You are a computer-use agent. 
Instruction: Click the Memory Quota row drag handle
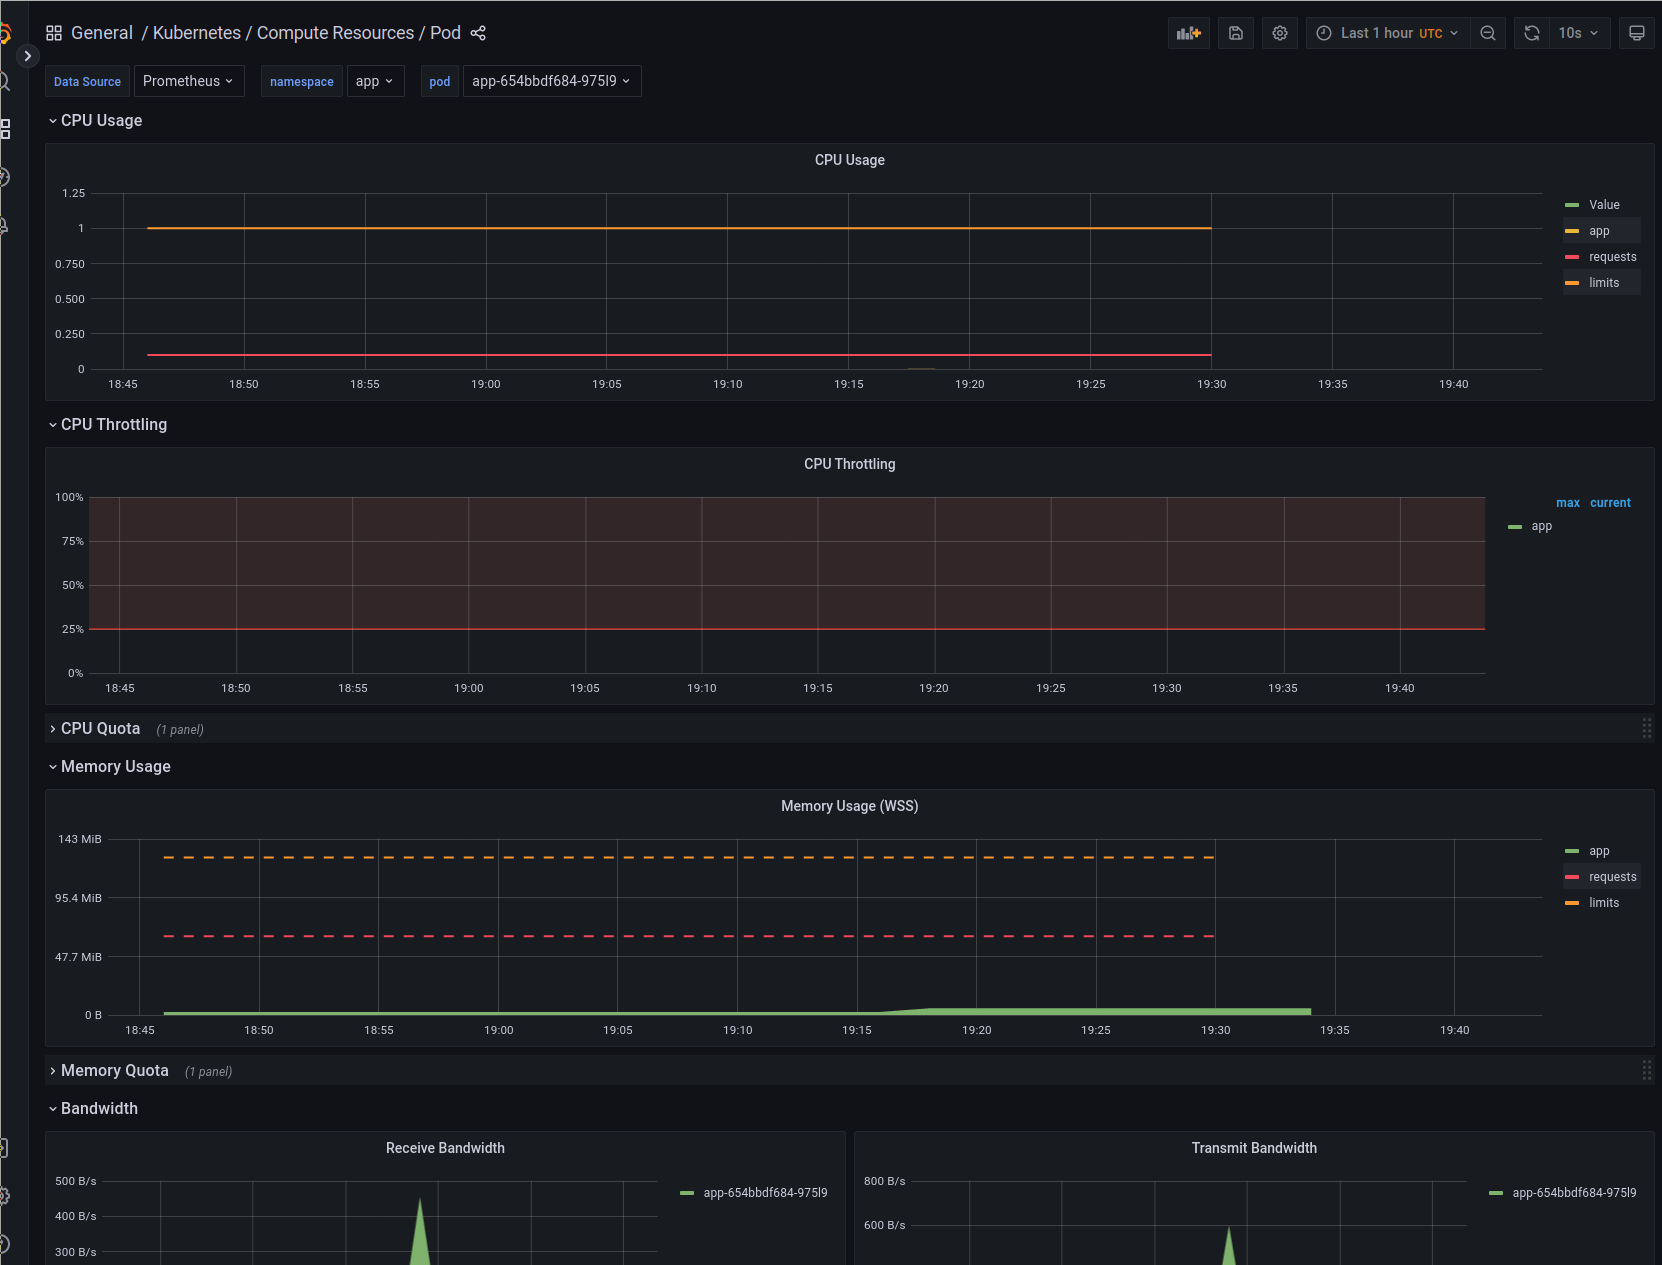1646,1070
